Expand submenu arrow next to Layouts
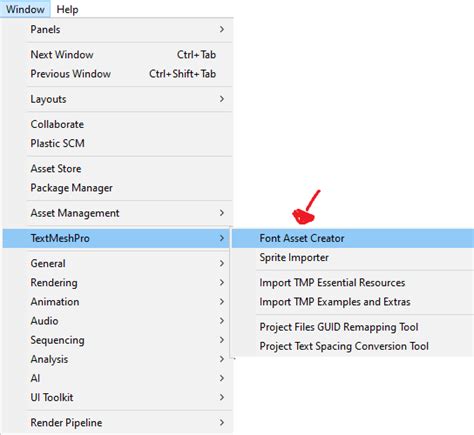474x435 pixels. click(222, 99)
